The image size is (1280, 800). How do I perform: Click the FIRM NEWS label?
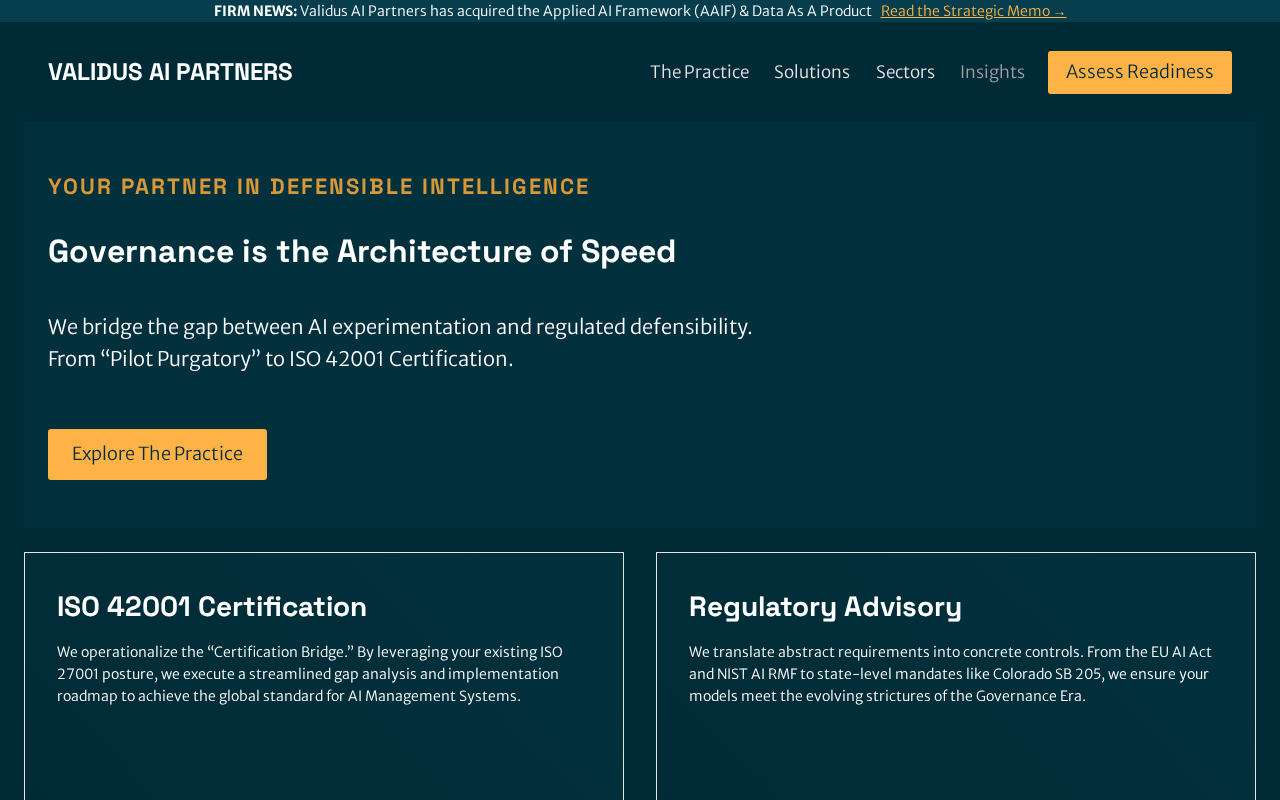tap(255, 11)
